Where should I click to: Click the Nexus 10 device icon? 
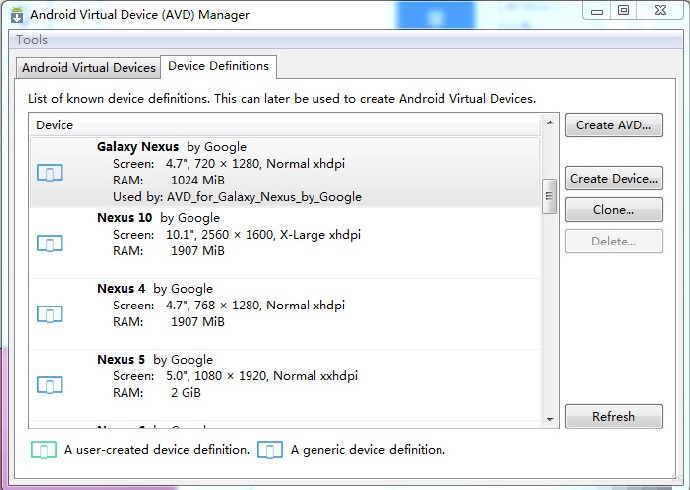[x=50, y=243]
